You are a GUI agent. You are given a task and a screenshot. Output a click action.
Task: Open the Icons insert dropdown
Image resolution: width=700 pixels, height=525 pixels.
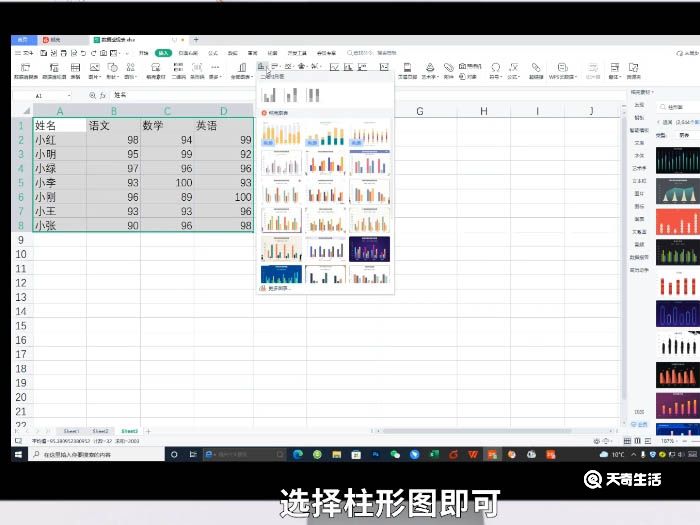(x=130, y=71)
